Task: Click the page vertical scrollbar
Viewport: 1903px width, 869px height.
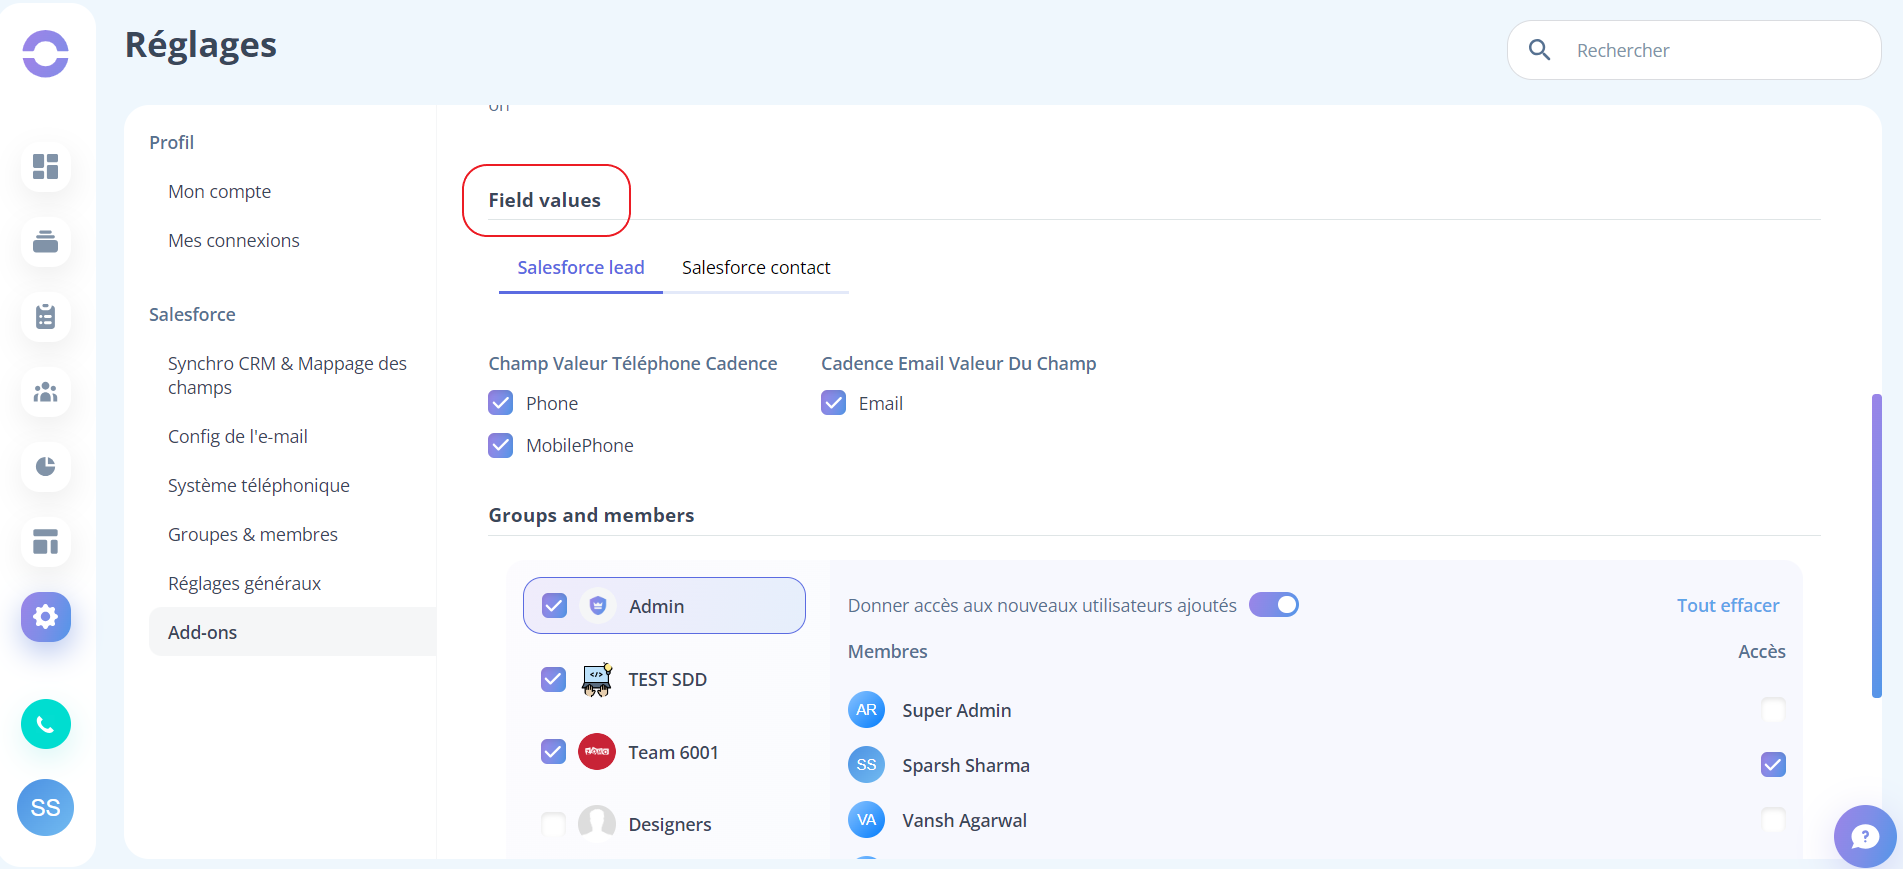Action: [x=1877, y=546]
